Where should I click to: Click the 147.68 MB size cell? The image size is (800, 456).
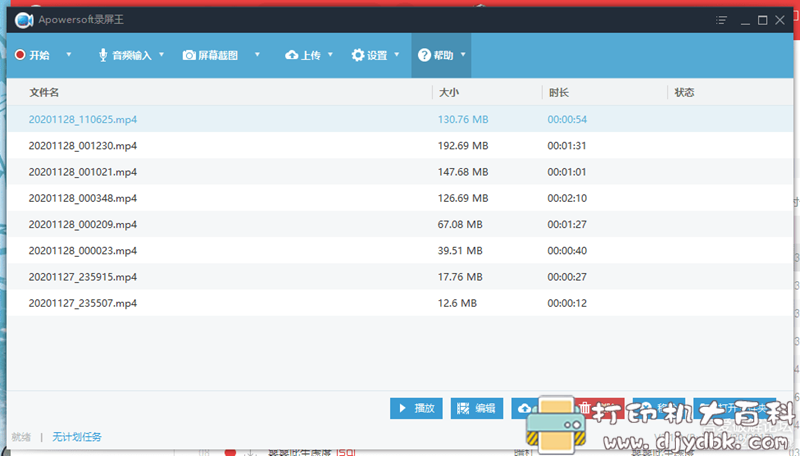tap(463, 172)
